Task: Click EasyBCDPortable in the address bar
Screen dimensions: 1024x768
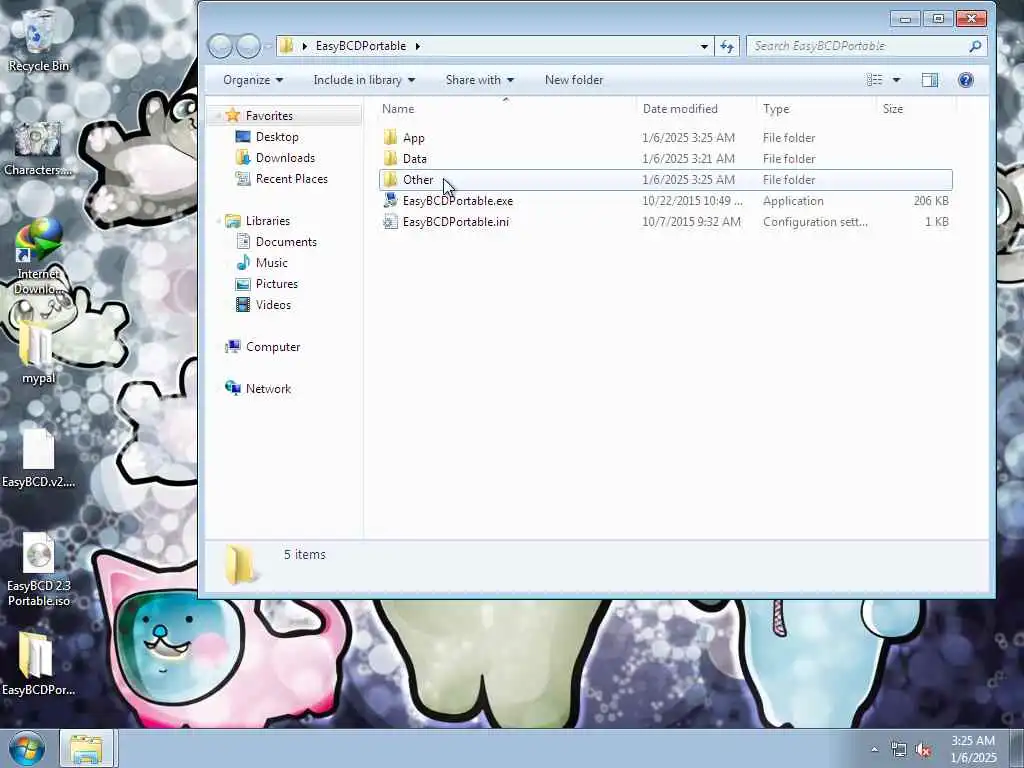Action: (360, 46)
